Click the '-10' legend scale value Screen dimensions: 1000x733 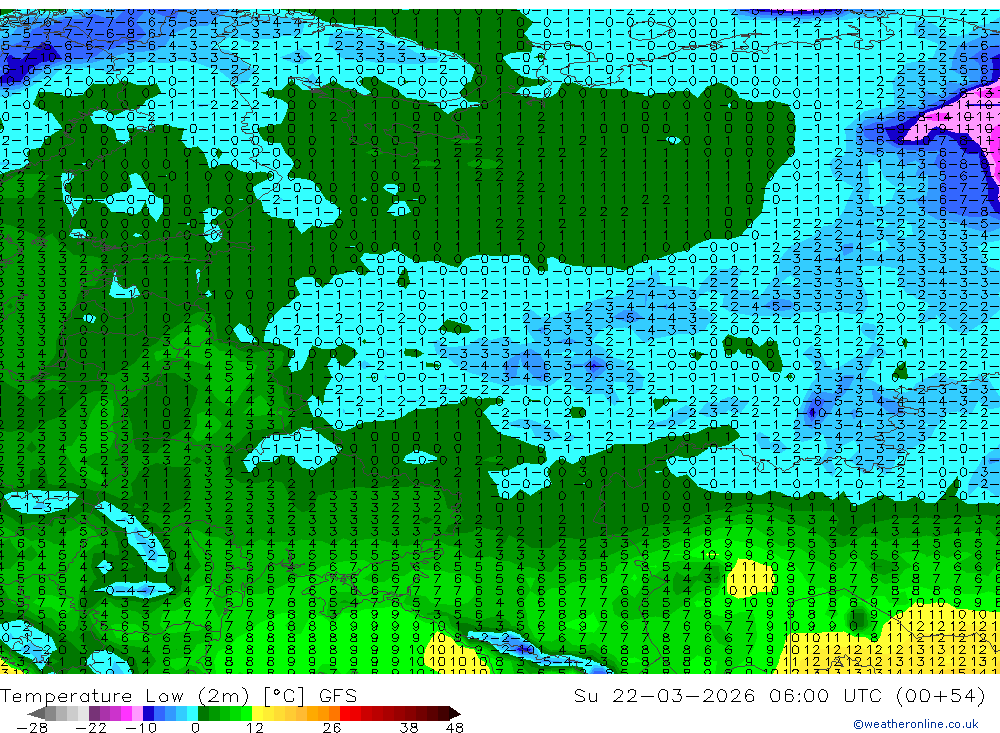coord(141,728)
